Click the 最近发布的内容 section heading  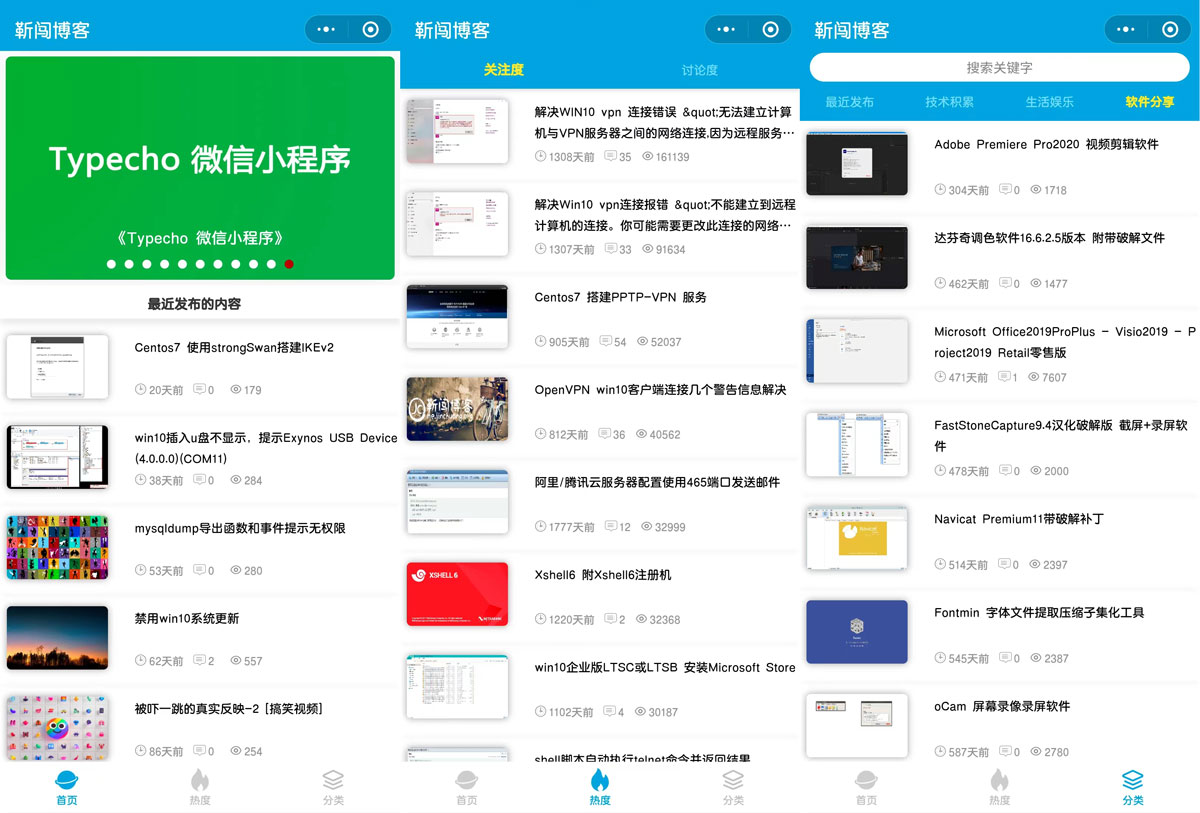(x=194, y=303)
